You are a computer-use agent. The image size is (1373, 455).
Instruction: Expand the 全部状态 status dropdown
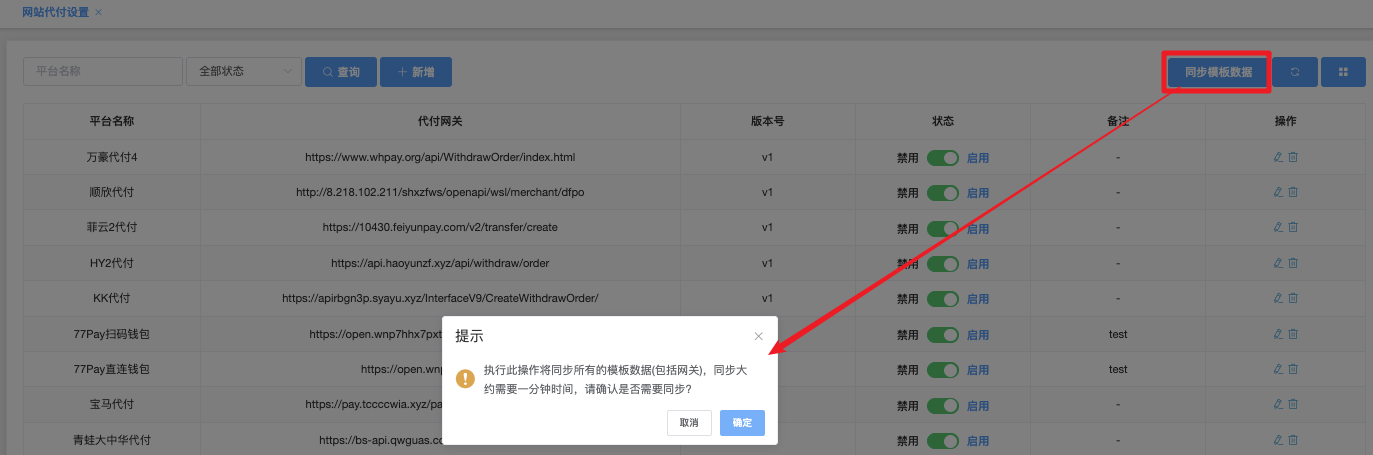(243, 72)
